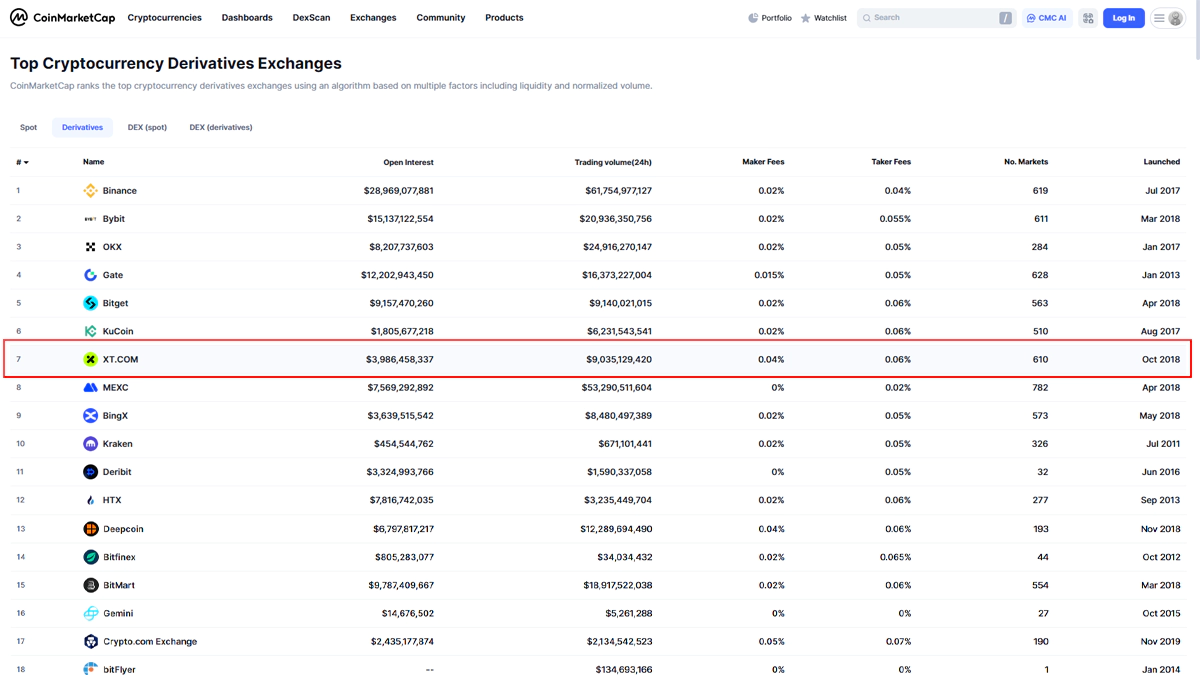Image resolution: width=1200 pixels, height=675 pixels.
Task: Switch to the Spot tab
Action: click(x=29, y=128)
